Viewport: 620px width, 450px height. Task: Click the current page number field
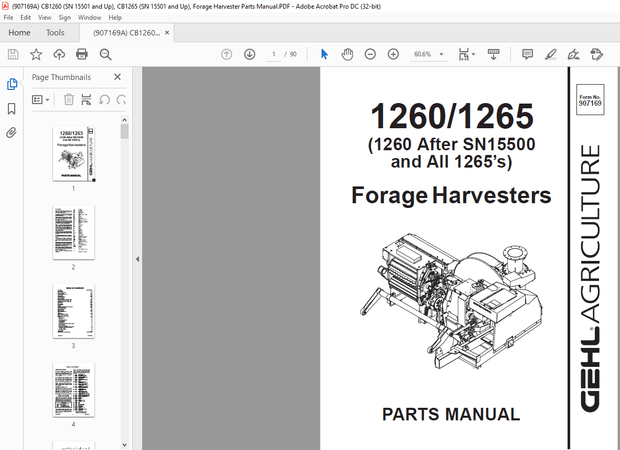274,54
